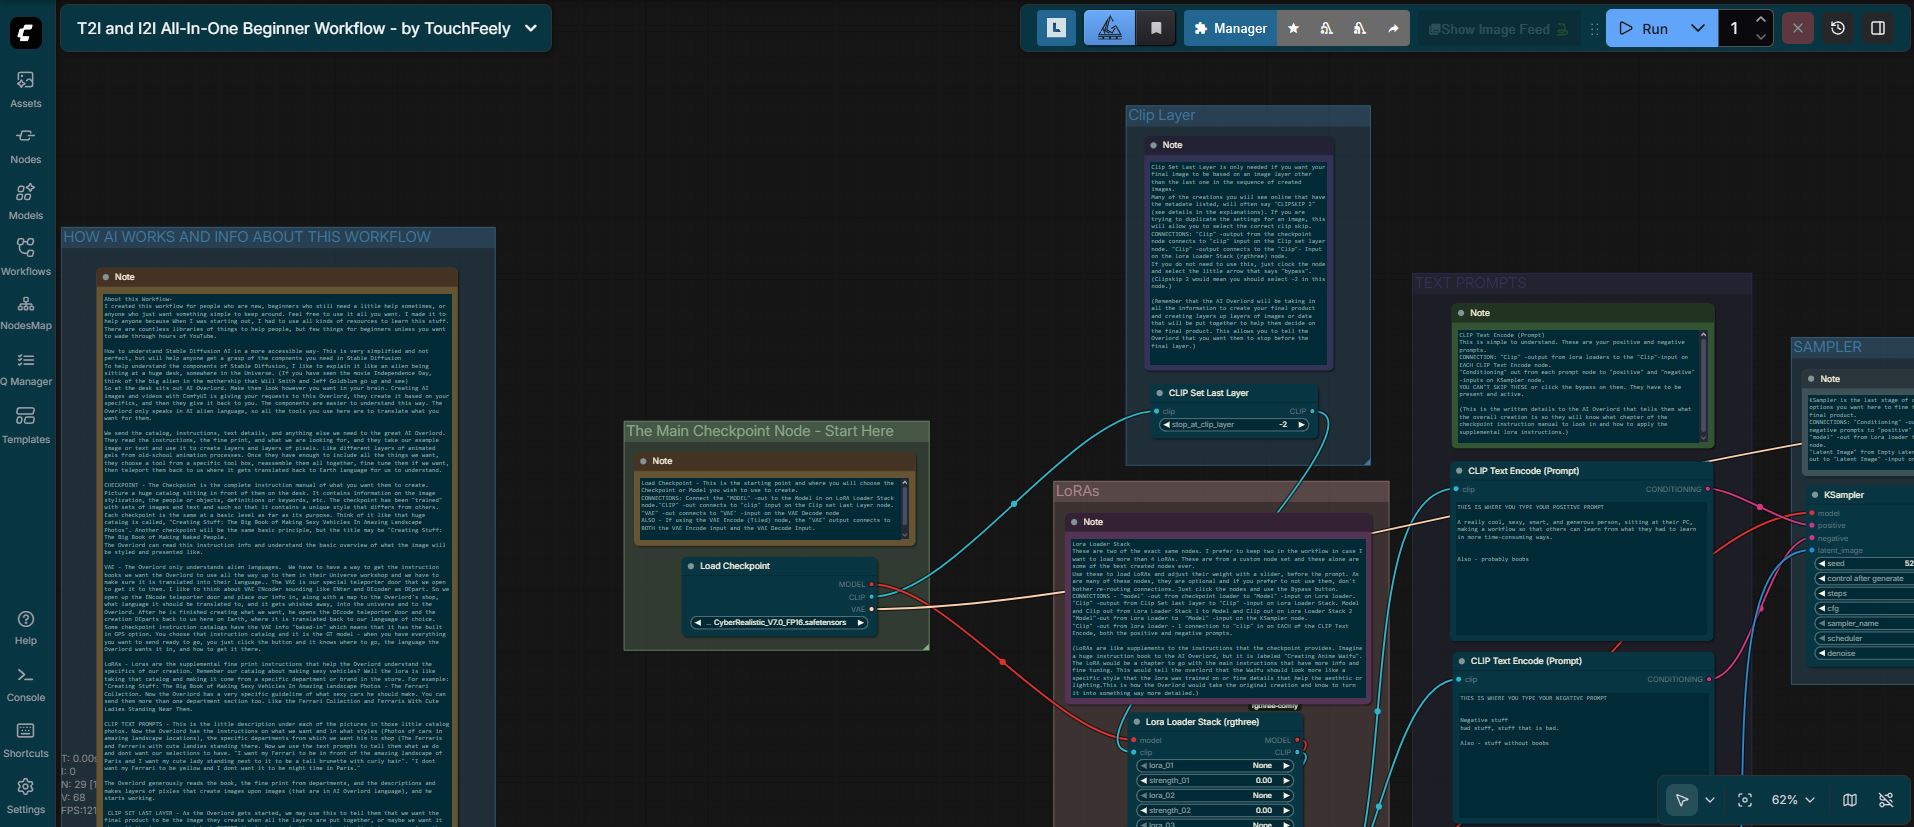Image resolution: width=1914 pixels, height=827 pixels.
Task: Expand the workflow title dropdown
Action: [531, 28]
